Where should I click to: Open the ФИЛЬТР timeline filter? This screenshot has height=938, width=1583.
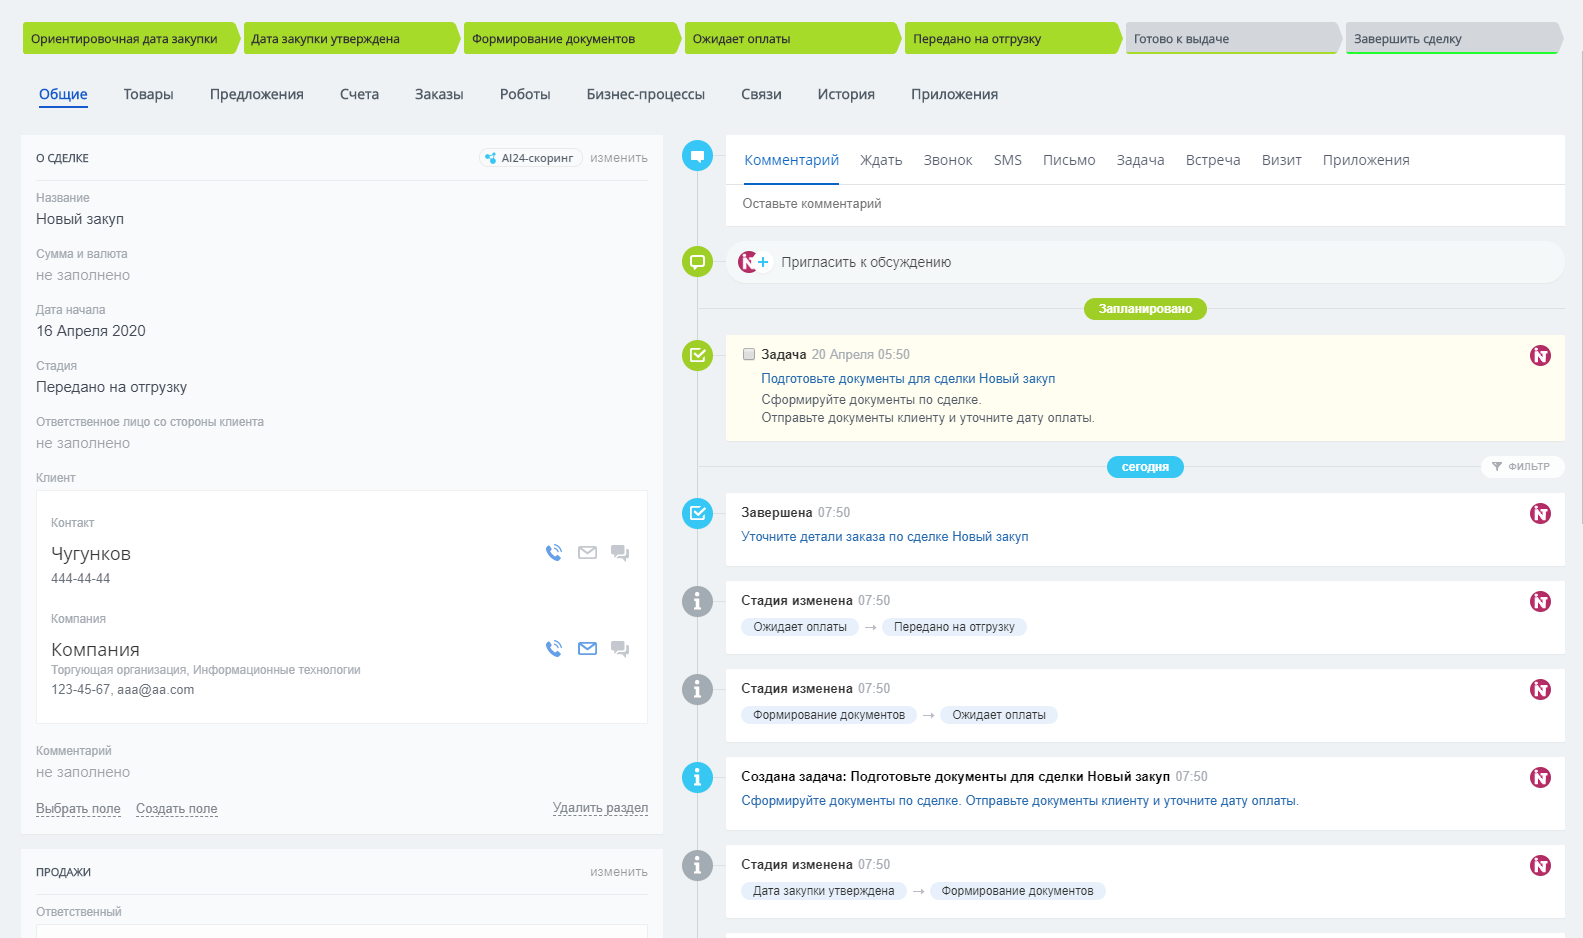(x=1521, y=467)
